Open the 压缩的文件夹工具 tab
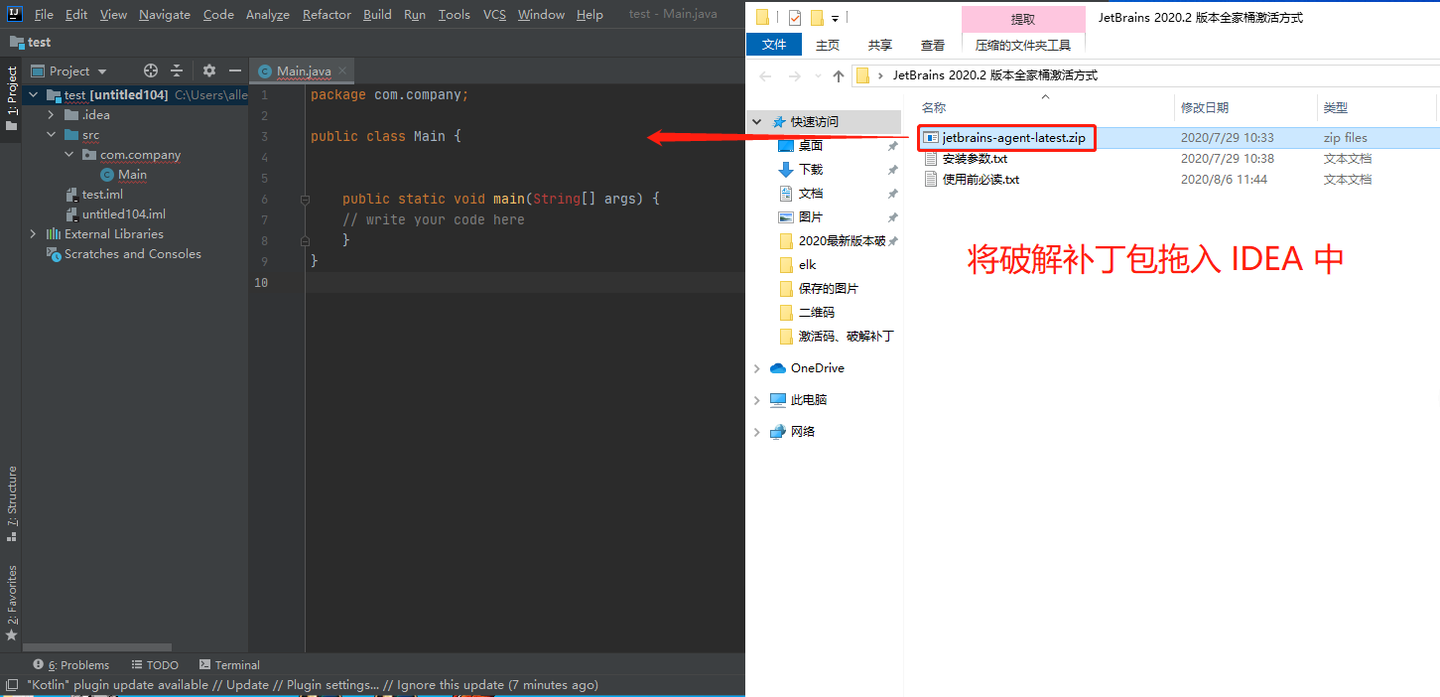The height and width of the screenshot is (697, 1440). coord(1023,45)
